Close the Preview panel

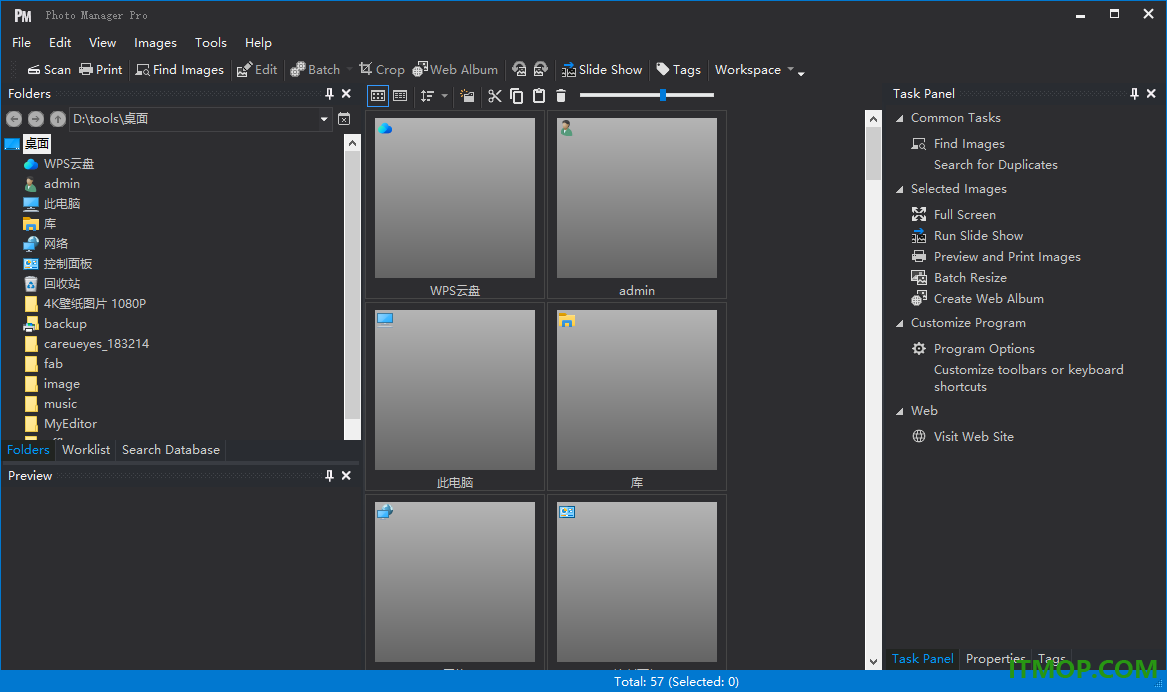(346, 475)
